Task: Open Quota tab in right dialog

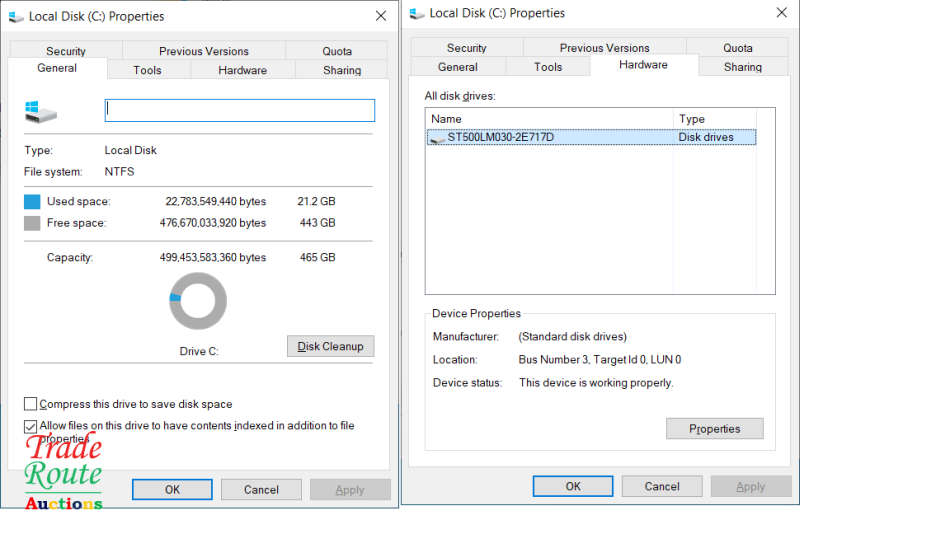Action: 738,48
